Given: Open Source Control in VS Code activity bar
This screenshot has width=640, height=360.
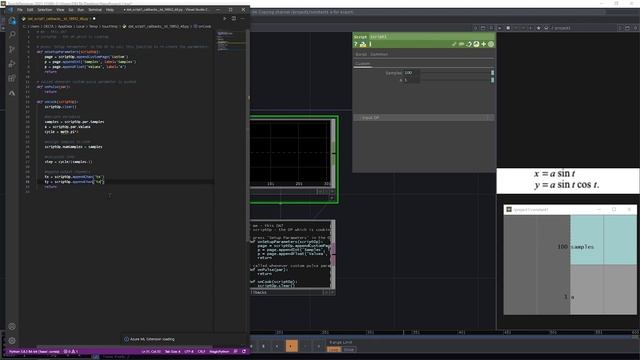Looking at the screenshot, I should click(12, 49).
